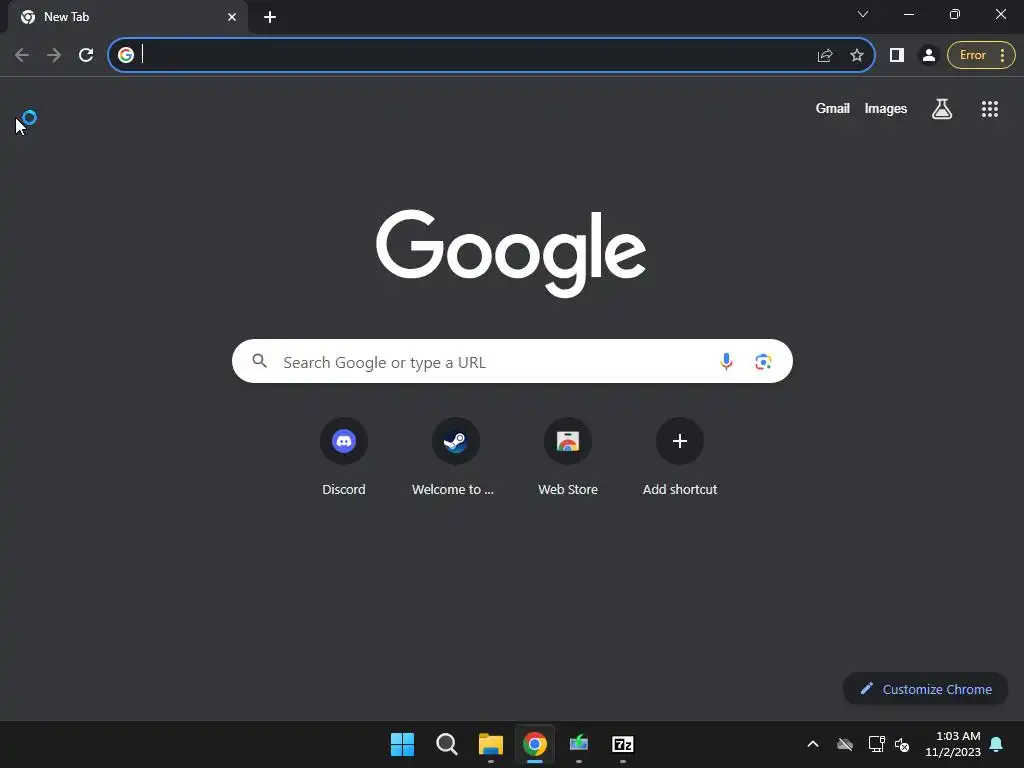This screenshot has height=768, width=1024.
Task: Share this page using share icon
Action: click(825, 56)
